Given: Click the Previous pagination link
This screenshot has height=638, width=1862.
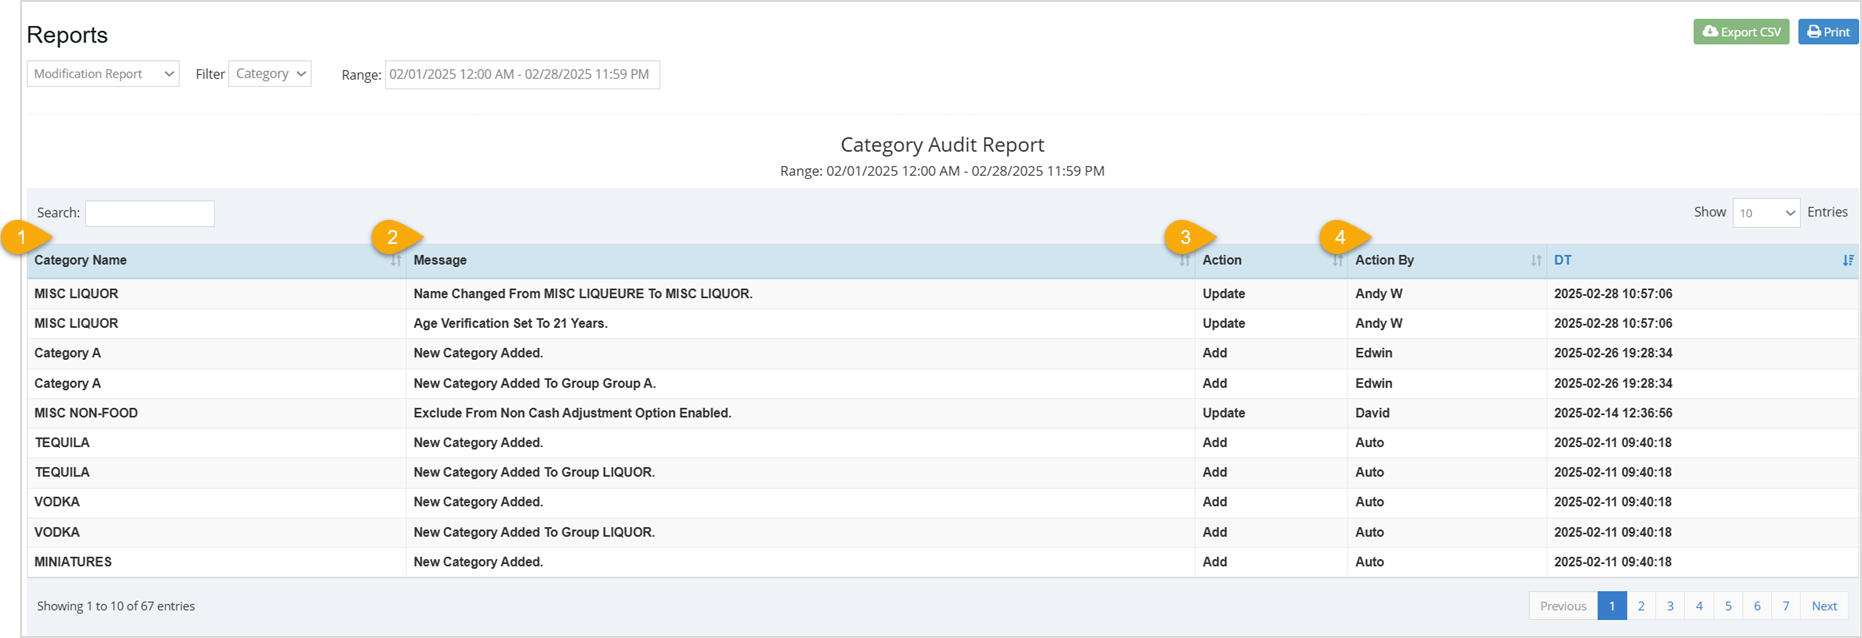Looking at the screenshot, I should coord(1563,606).
